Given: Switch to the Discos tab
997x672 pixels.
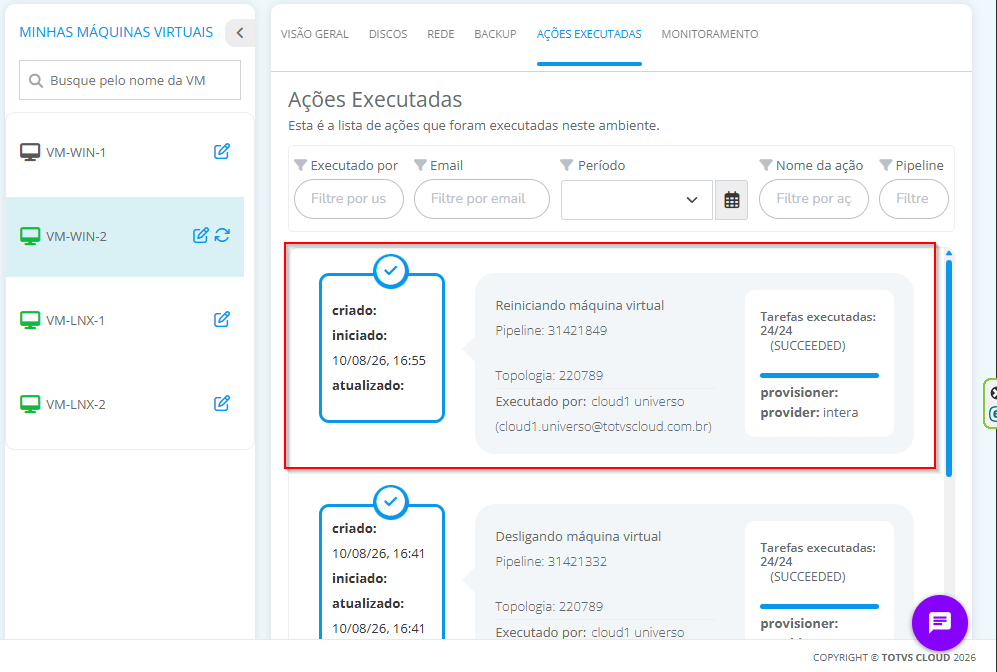Looking at the screenshot, I should pyautogui.click(x=388, y=34).
